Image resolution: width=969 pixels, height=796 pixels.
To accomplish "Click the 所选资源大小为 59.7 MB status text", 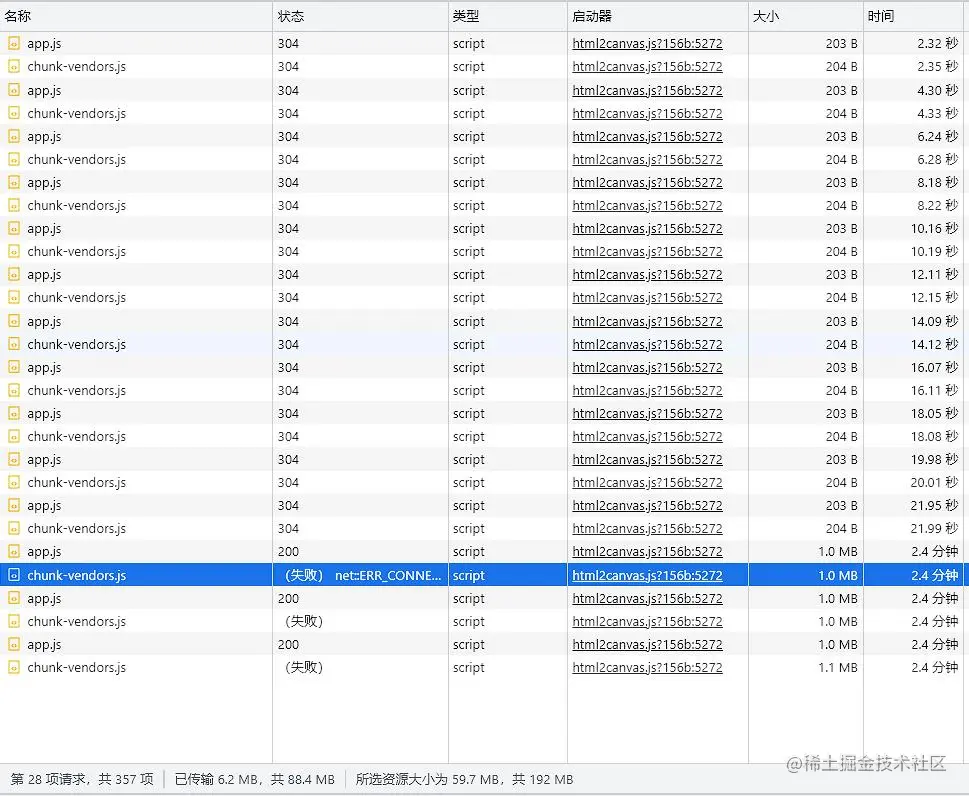I will pos(426,779).
